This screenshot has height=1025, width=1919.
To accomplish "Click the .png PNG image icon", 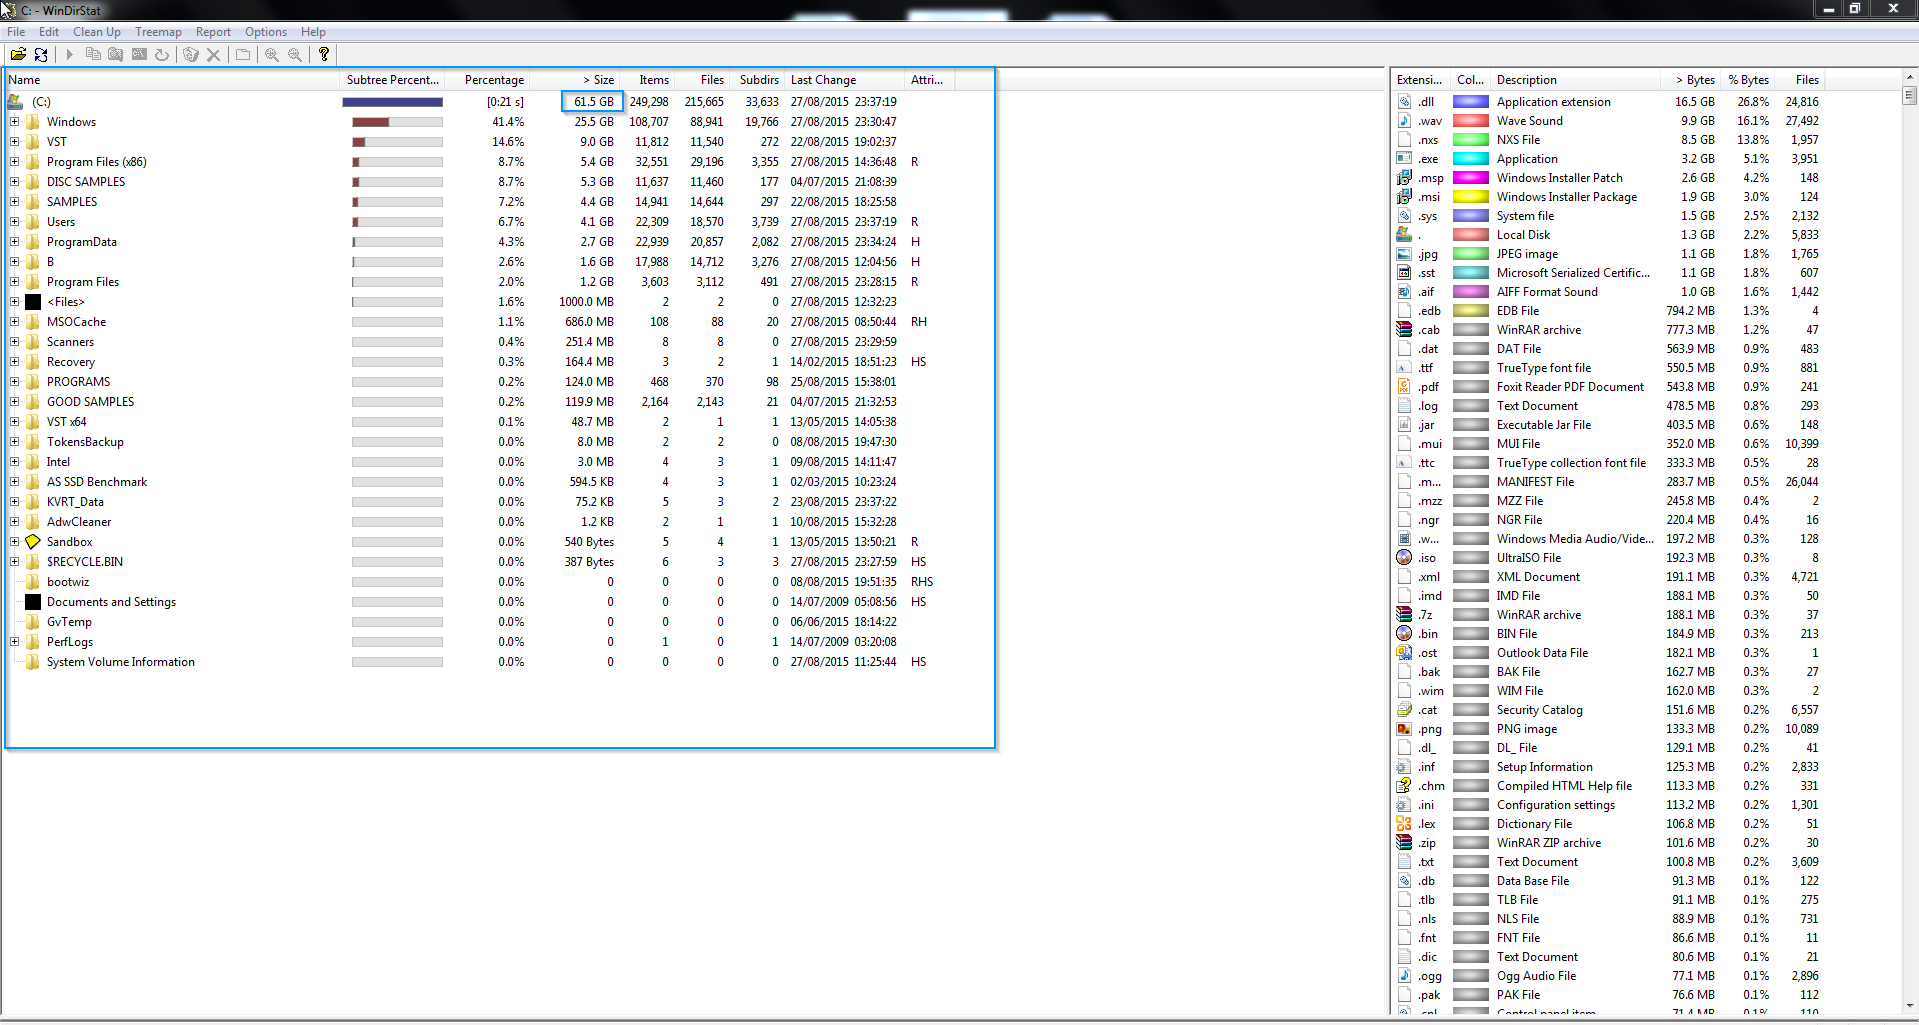I will click(x=1404, y=729).
